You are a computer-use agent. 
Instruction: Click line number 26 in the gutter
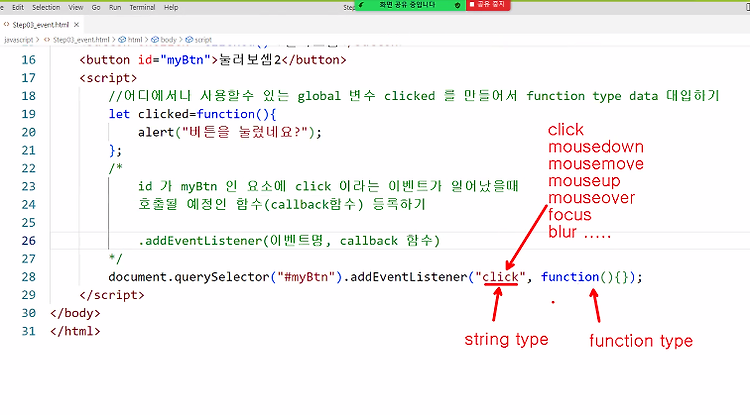coord(29,240)
